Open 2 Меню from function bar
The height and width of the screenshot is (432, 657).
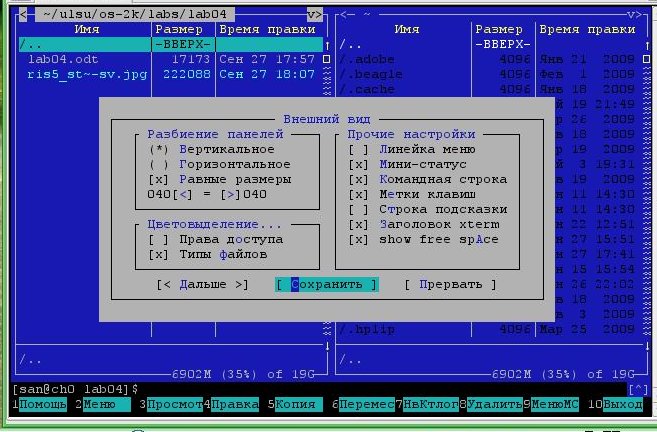click(104, 404)
